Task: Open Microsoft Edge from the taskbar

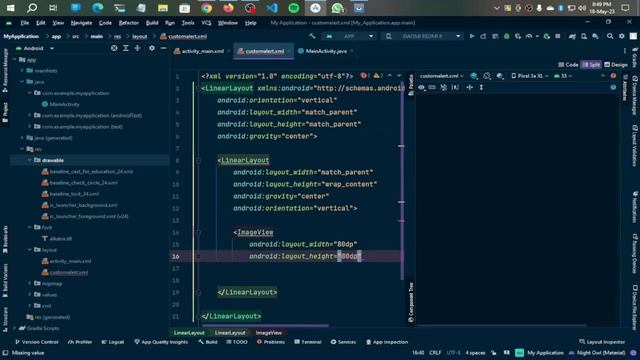Action: tap(98, 8)
